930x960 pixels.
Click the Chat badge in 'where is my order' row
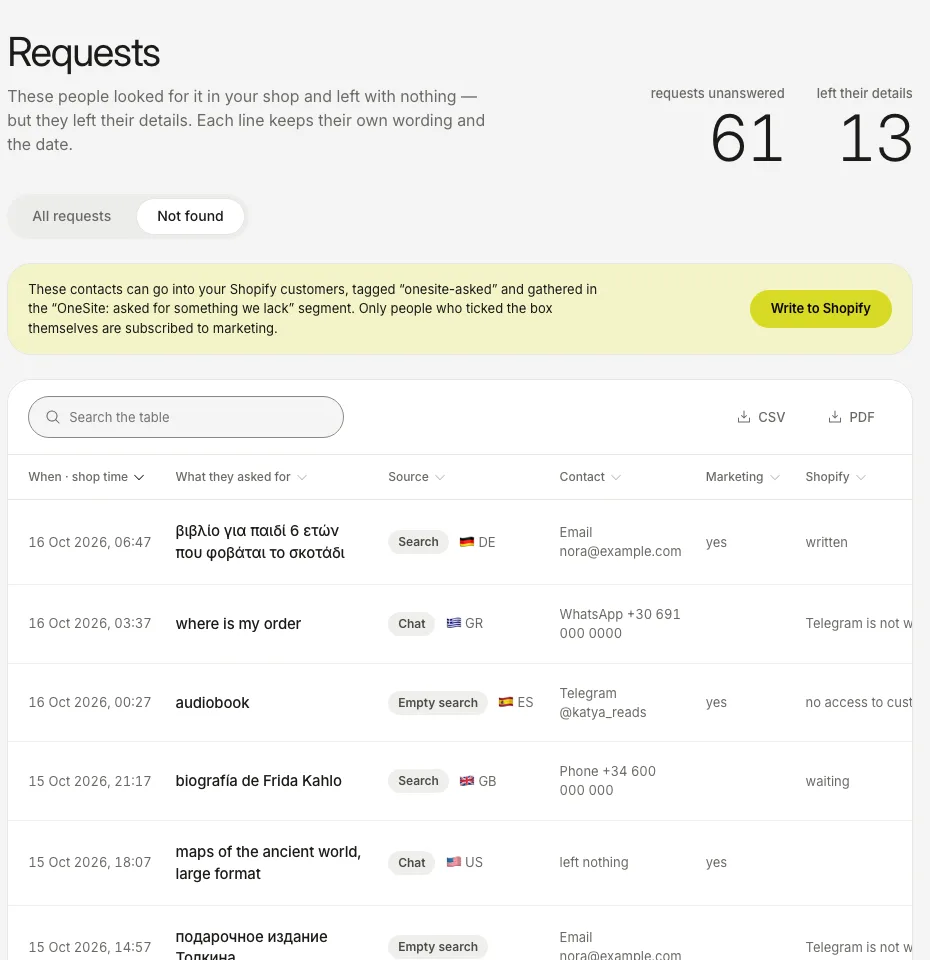(x=411, y=623)
